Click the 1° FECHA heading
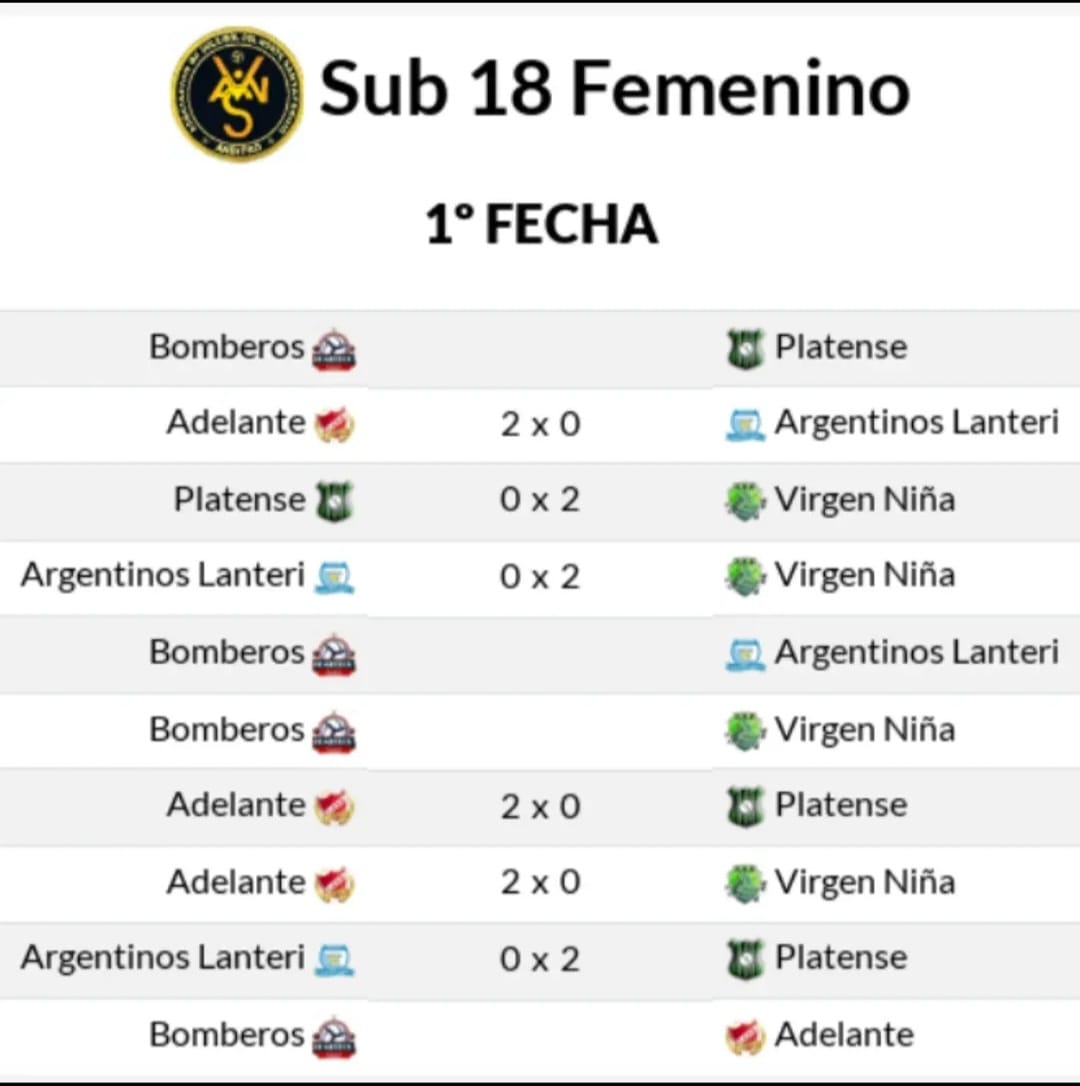 pyautogui.click(x=541, y=224)
